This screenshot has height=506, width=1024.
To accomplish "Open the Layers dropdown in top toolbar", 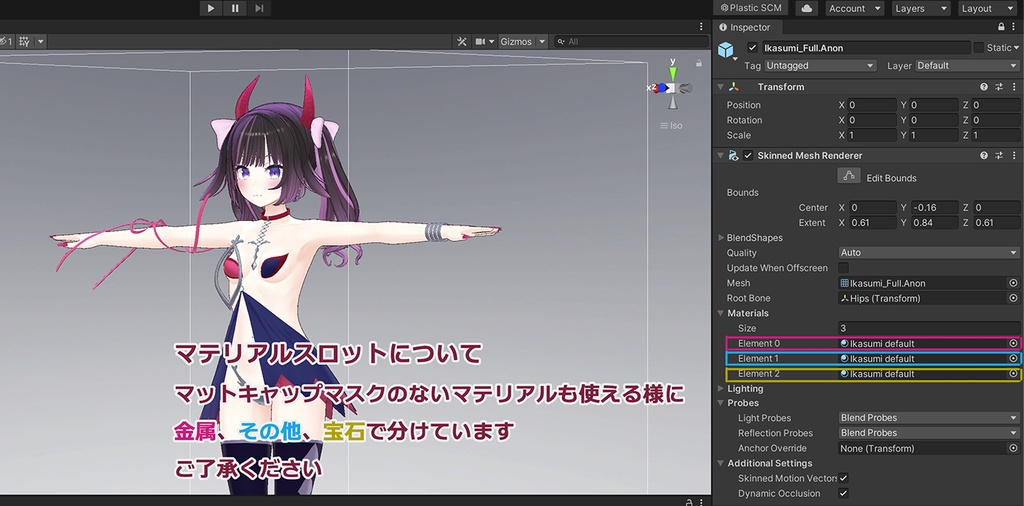I will pyautogui.click(x=921, y=8).
